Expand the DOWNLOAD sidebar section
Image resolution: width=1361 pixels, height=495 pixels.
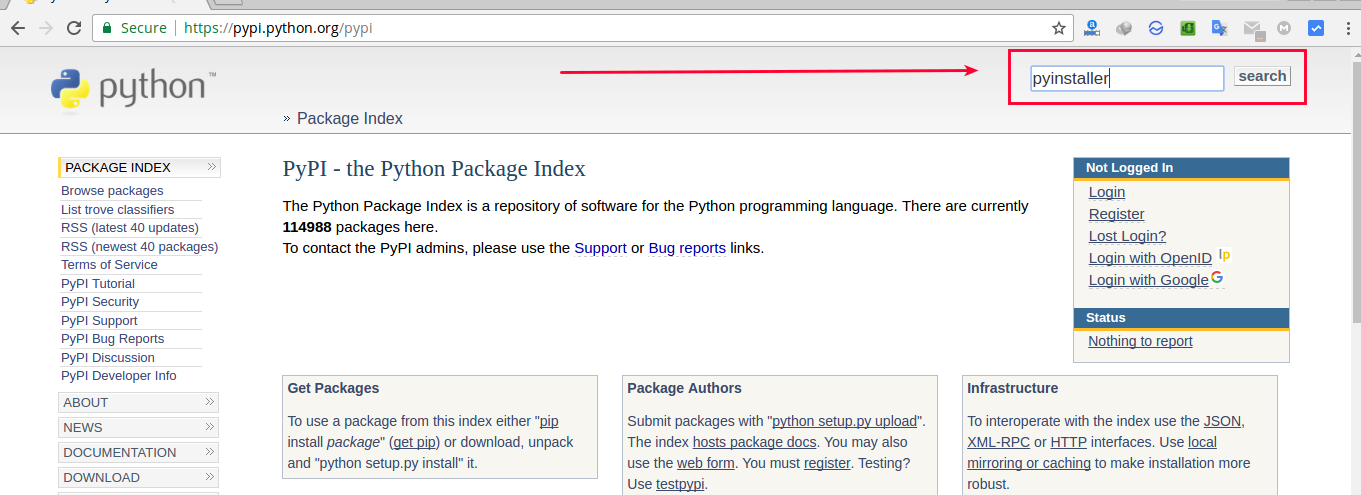coord(139,477)
